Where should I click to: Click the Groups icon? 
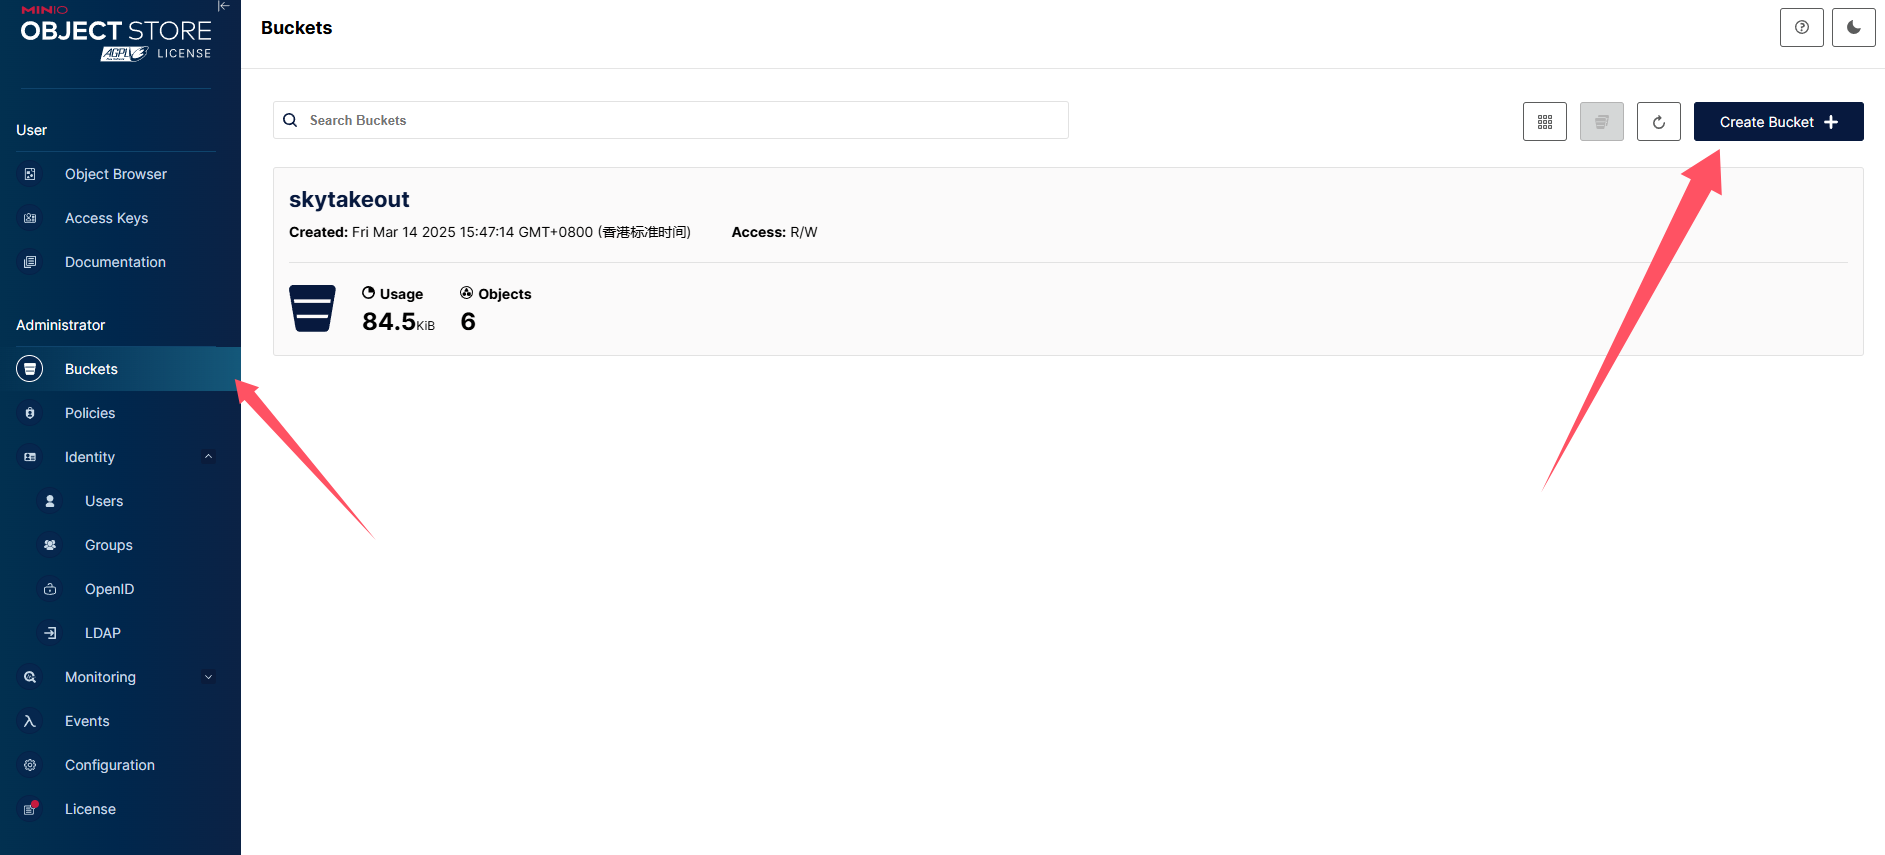(50, 545)
